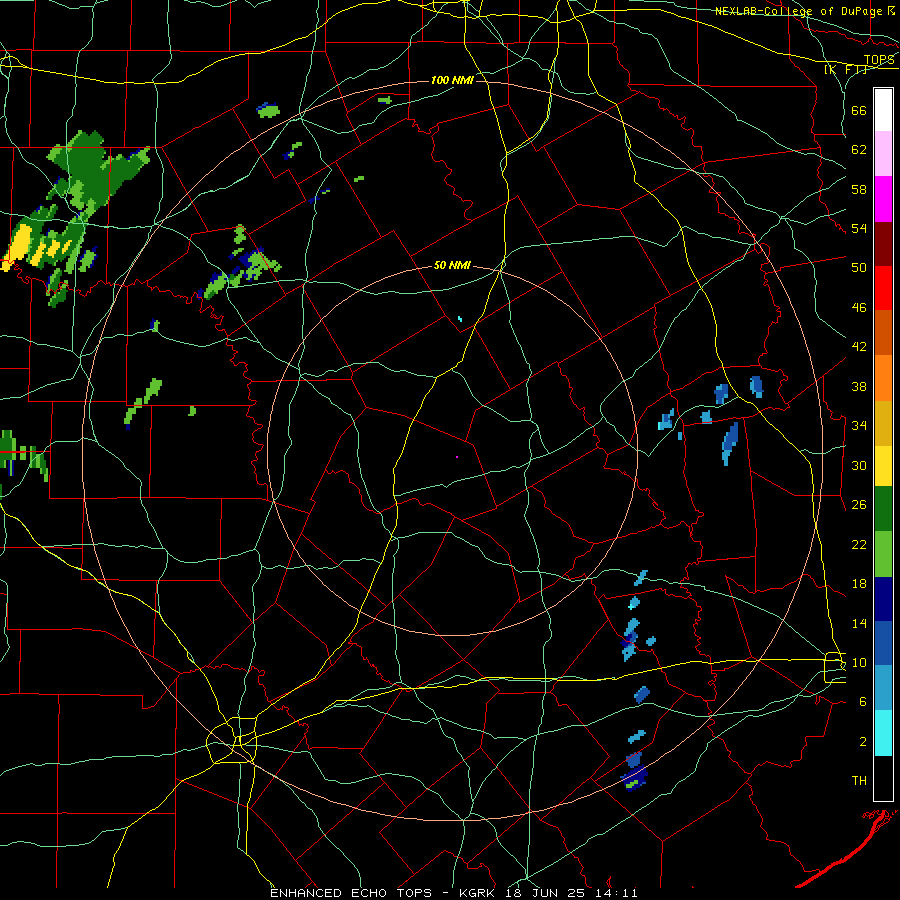Image resolution: width=900 pixels, height=900 pixels.
Task: Click the 22 legend value
Action: pos(859,544)
